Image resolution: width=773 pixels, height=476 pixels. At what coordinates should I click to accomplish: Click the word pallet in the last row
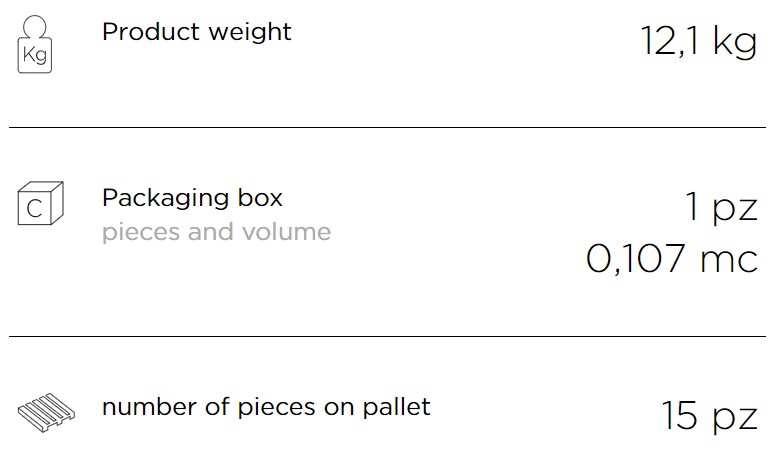(x=397, y=407)
